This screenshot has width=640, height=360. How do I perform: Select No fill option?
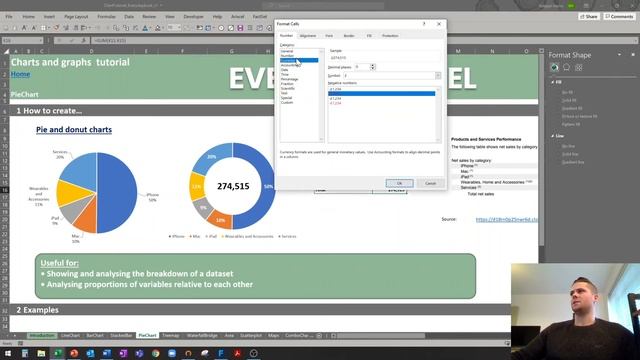coord(567,93)
